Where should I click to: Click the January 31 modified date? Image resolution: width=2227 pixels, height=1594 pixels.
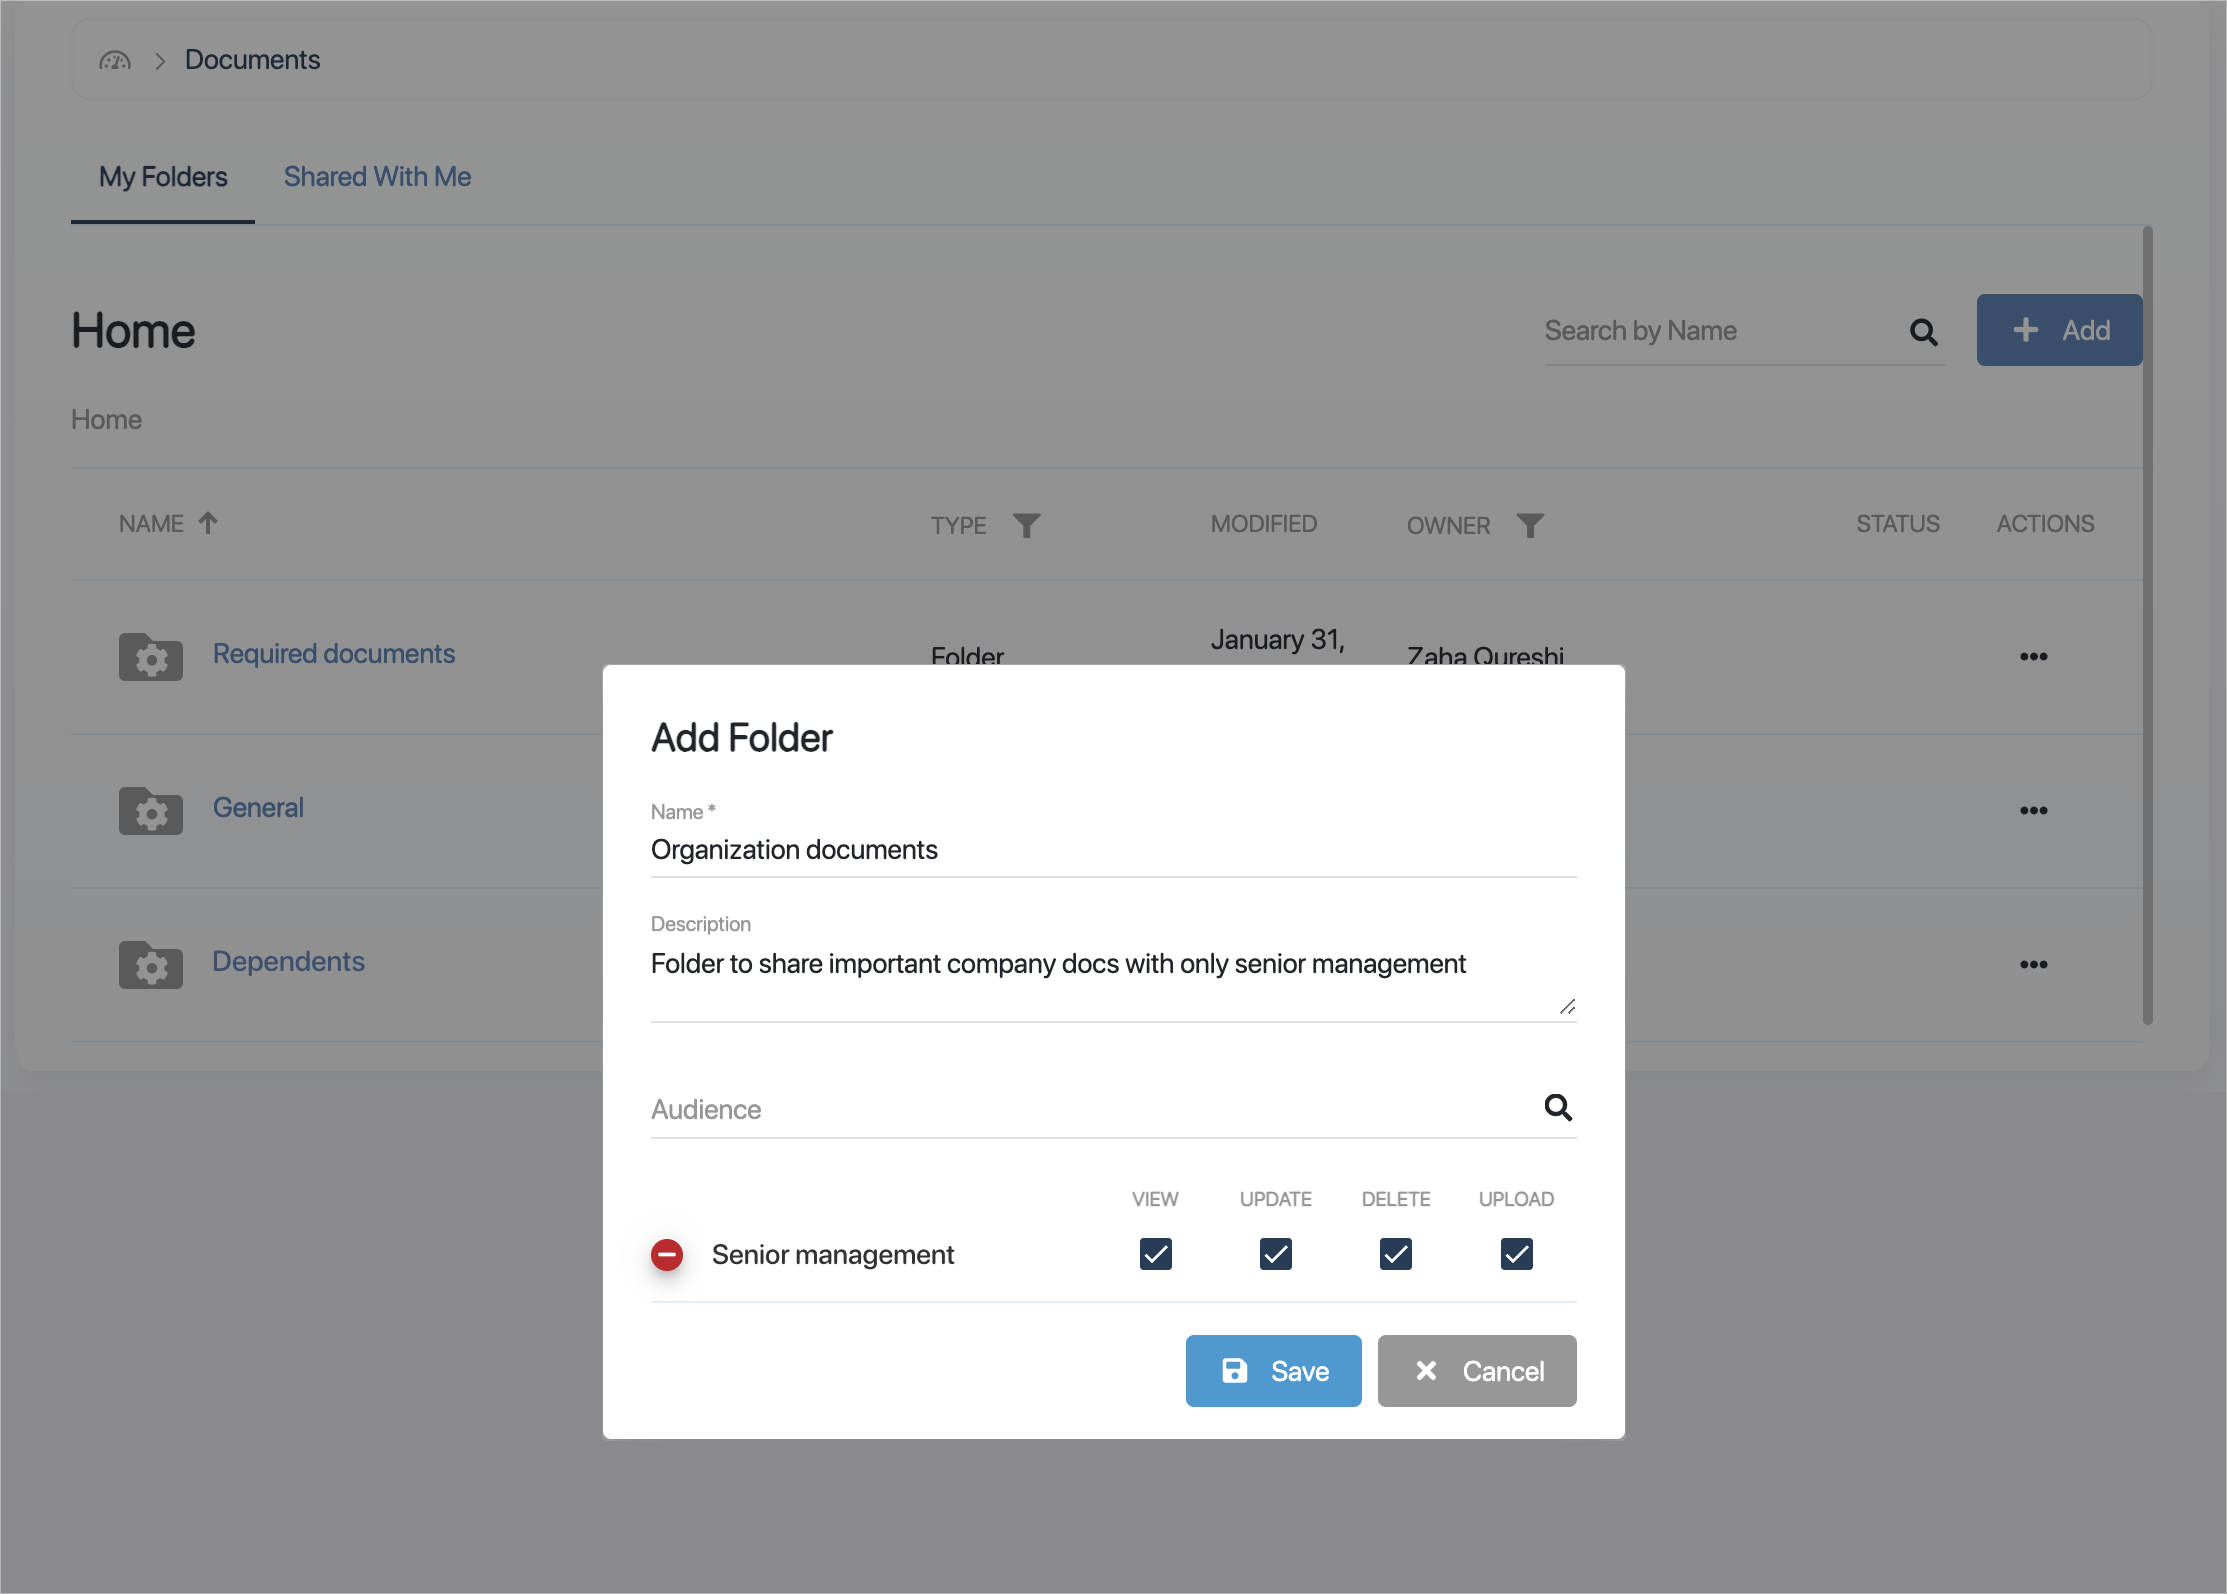pyautogui.click(x=1277, y=640)
